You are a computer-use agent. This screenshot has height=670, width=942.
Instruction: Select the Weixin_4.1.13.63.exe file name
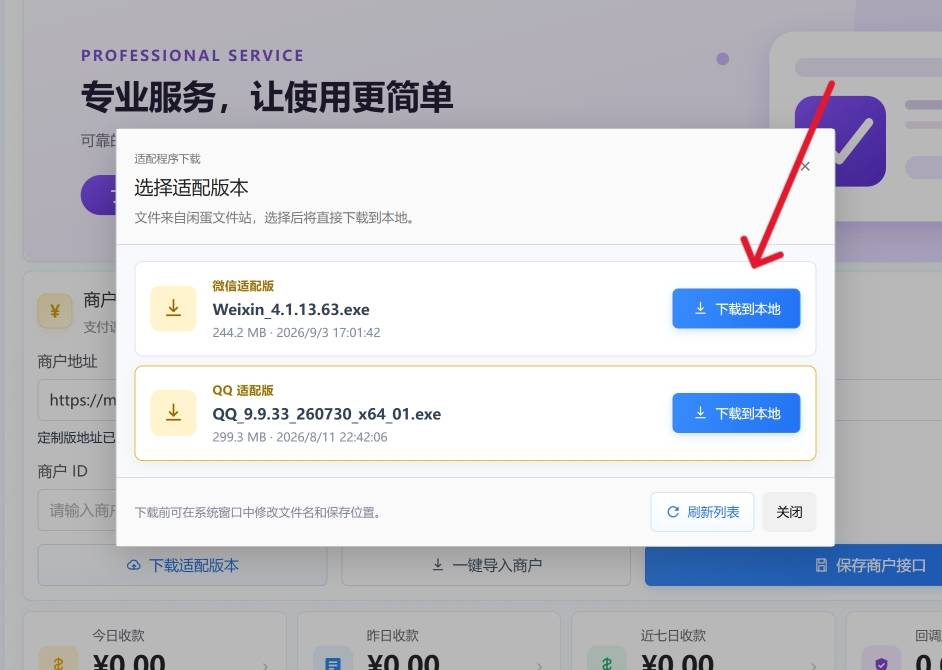coord(291,309)
